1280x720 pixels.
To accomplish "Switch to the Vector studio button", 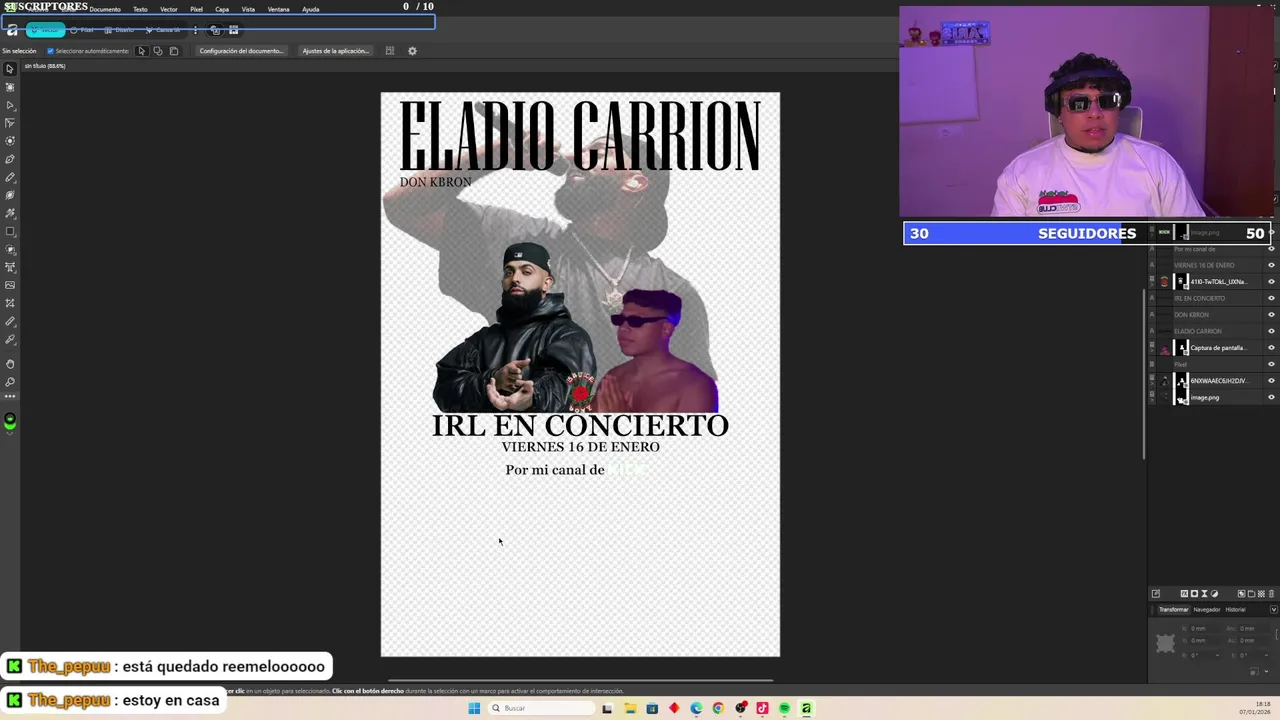I will pyautogui.click(x=45, y=30).
